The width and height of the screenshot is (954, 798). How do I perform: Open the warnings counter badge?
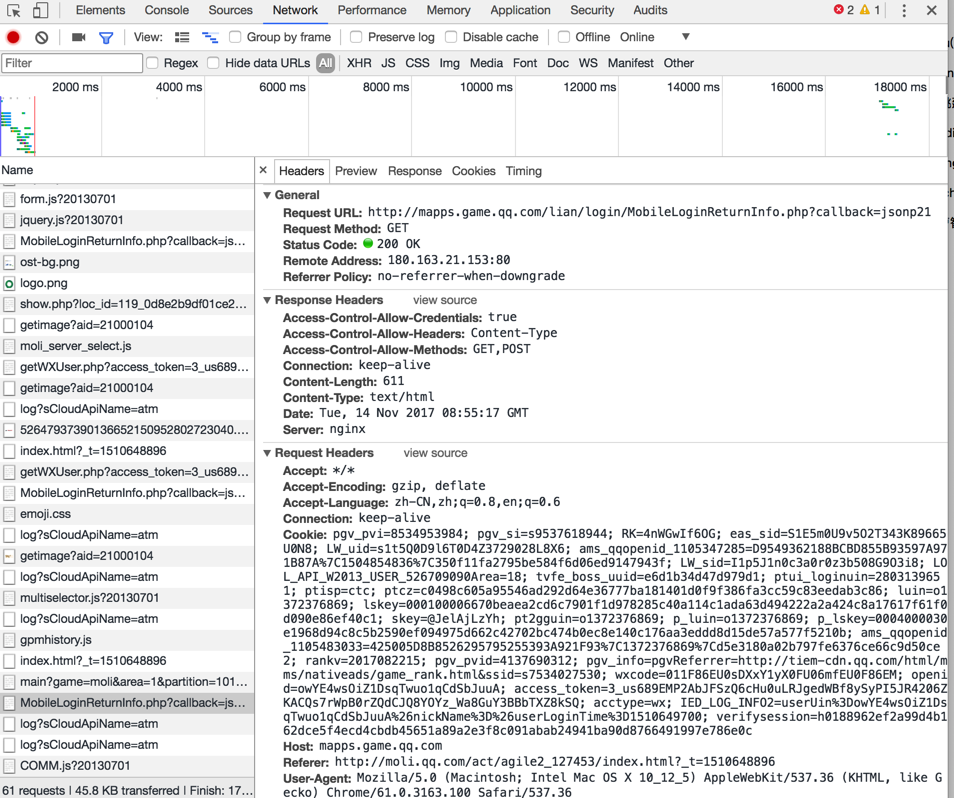870,10
